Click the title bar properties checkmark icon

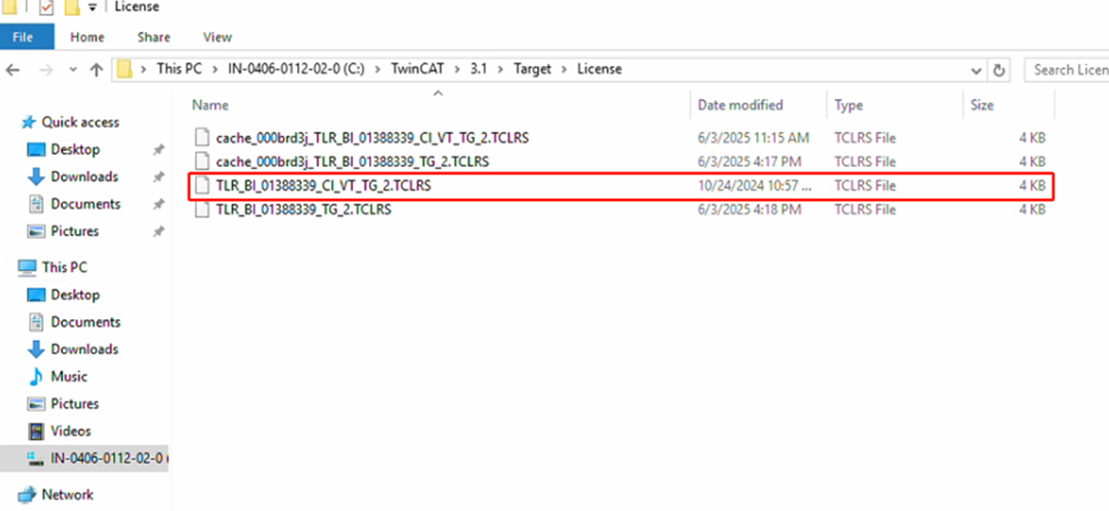click(x=47, y=8)
